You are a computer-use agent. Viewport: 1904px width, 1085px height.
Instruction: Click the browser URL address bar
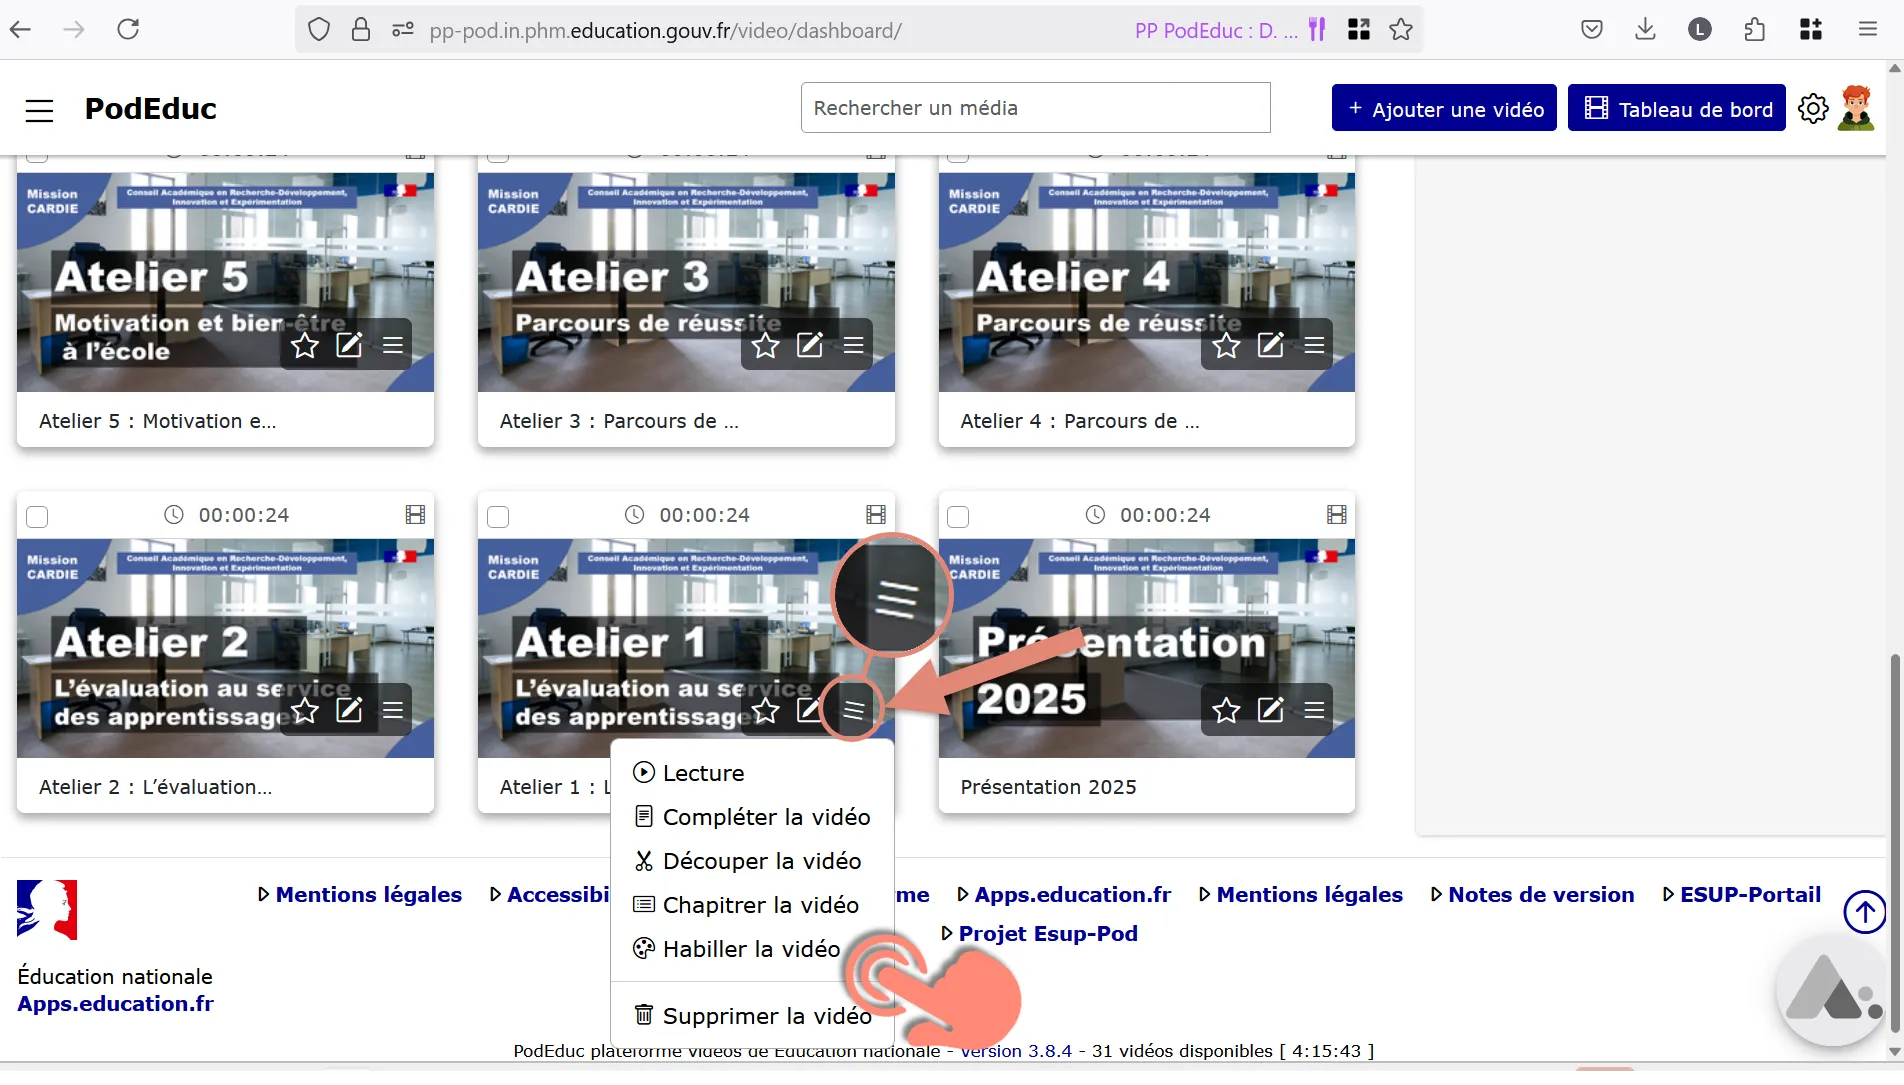point(665,30)
